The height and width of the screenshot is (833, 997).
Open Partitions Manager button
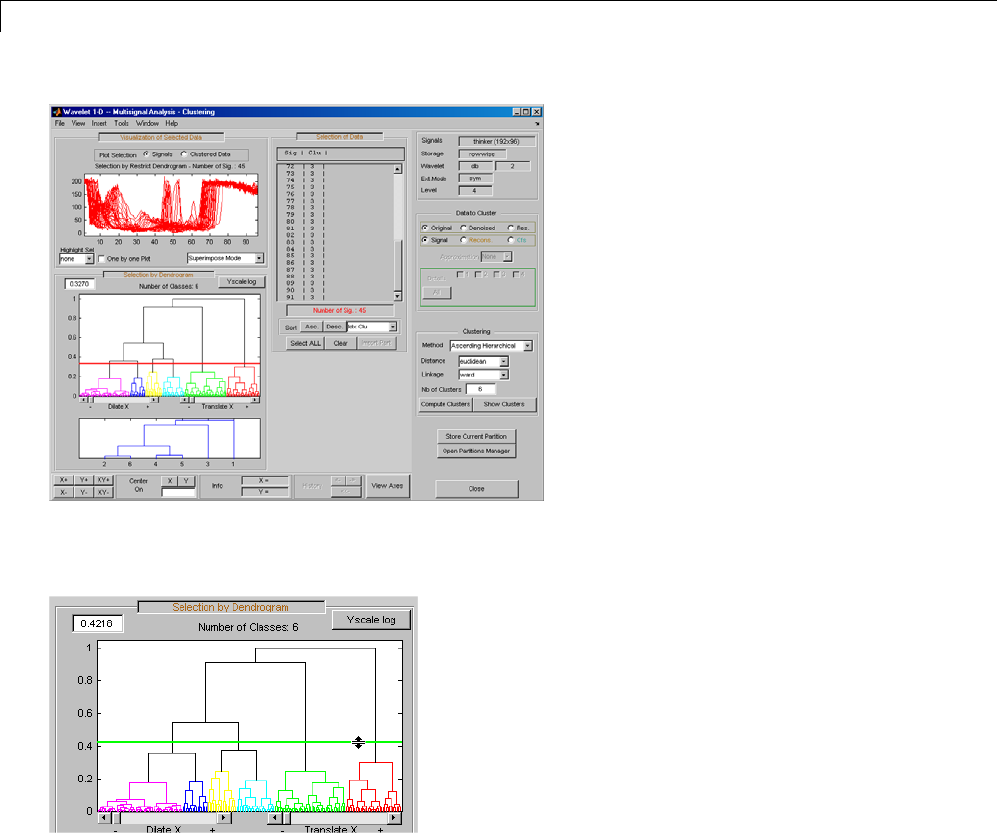[x=476, y=451]
